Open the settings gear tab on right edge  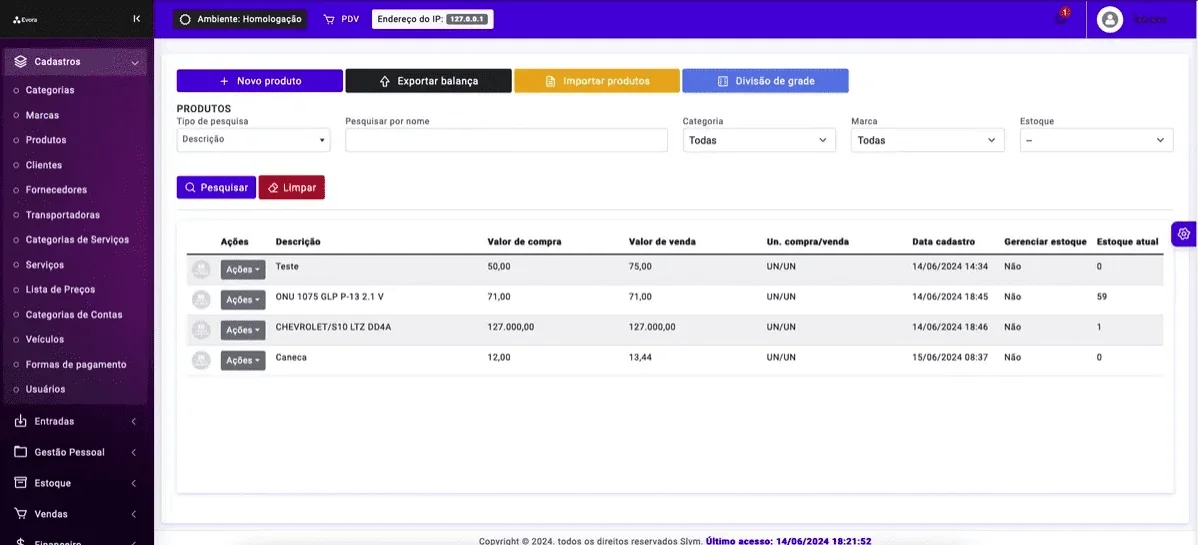point(1184,233)
